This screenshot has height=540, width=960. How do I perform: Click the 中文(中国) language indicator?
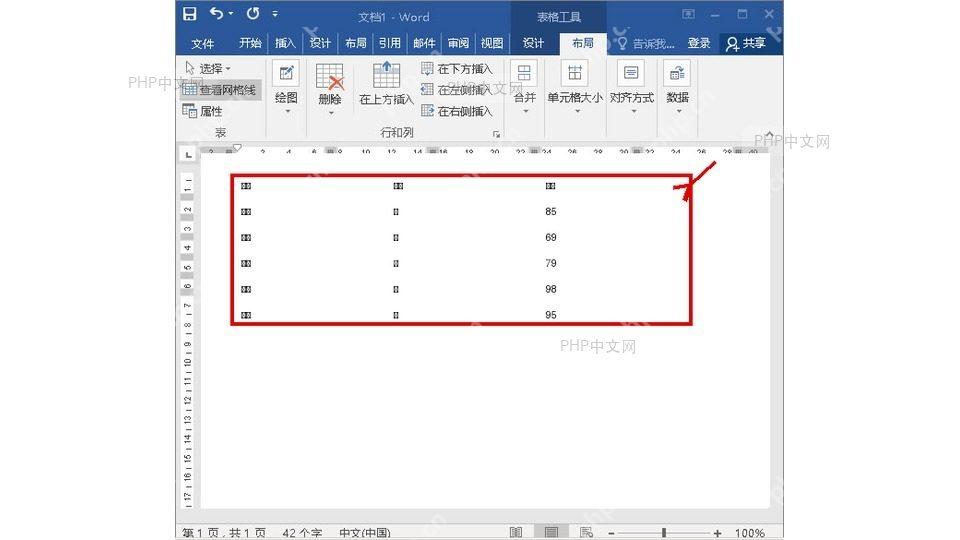click(x=365, y=533)
